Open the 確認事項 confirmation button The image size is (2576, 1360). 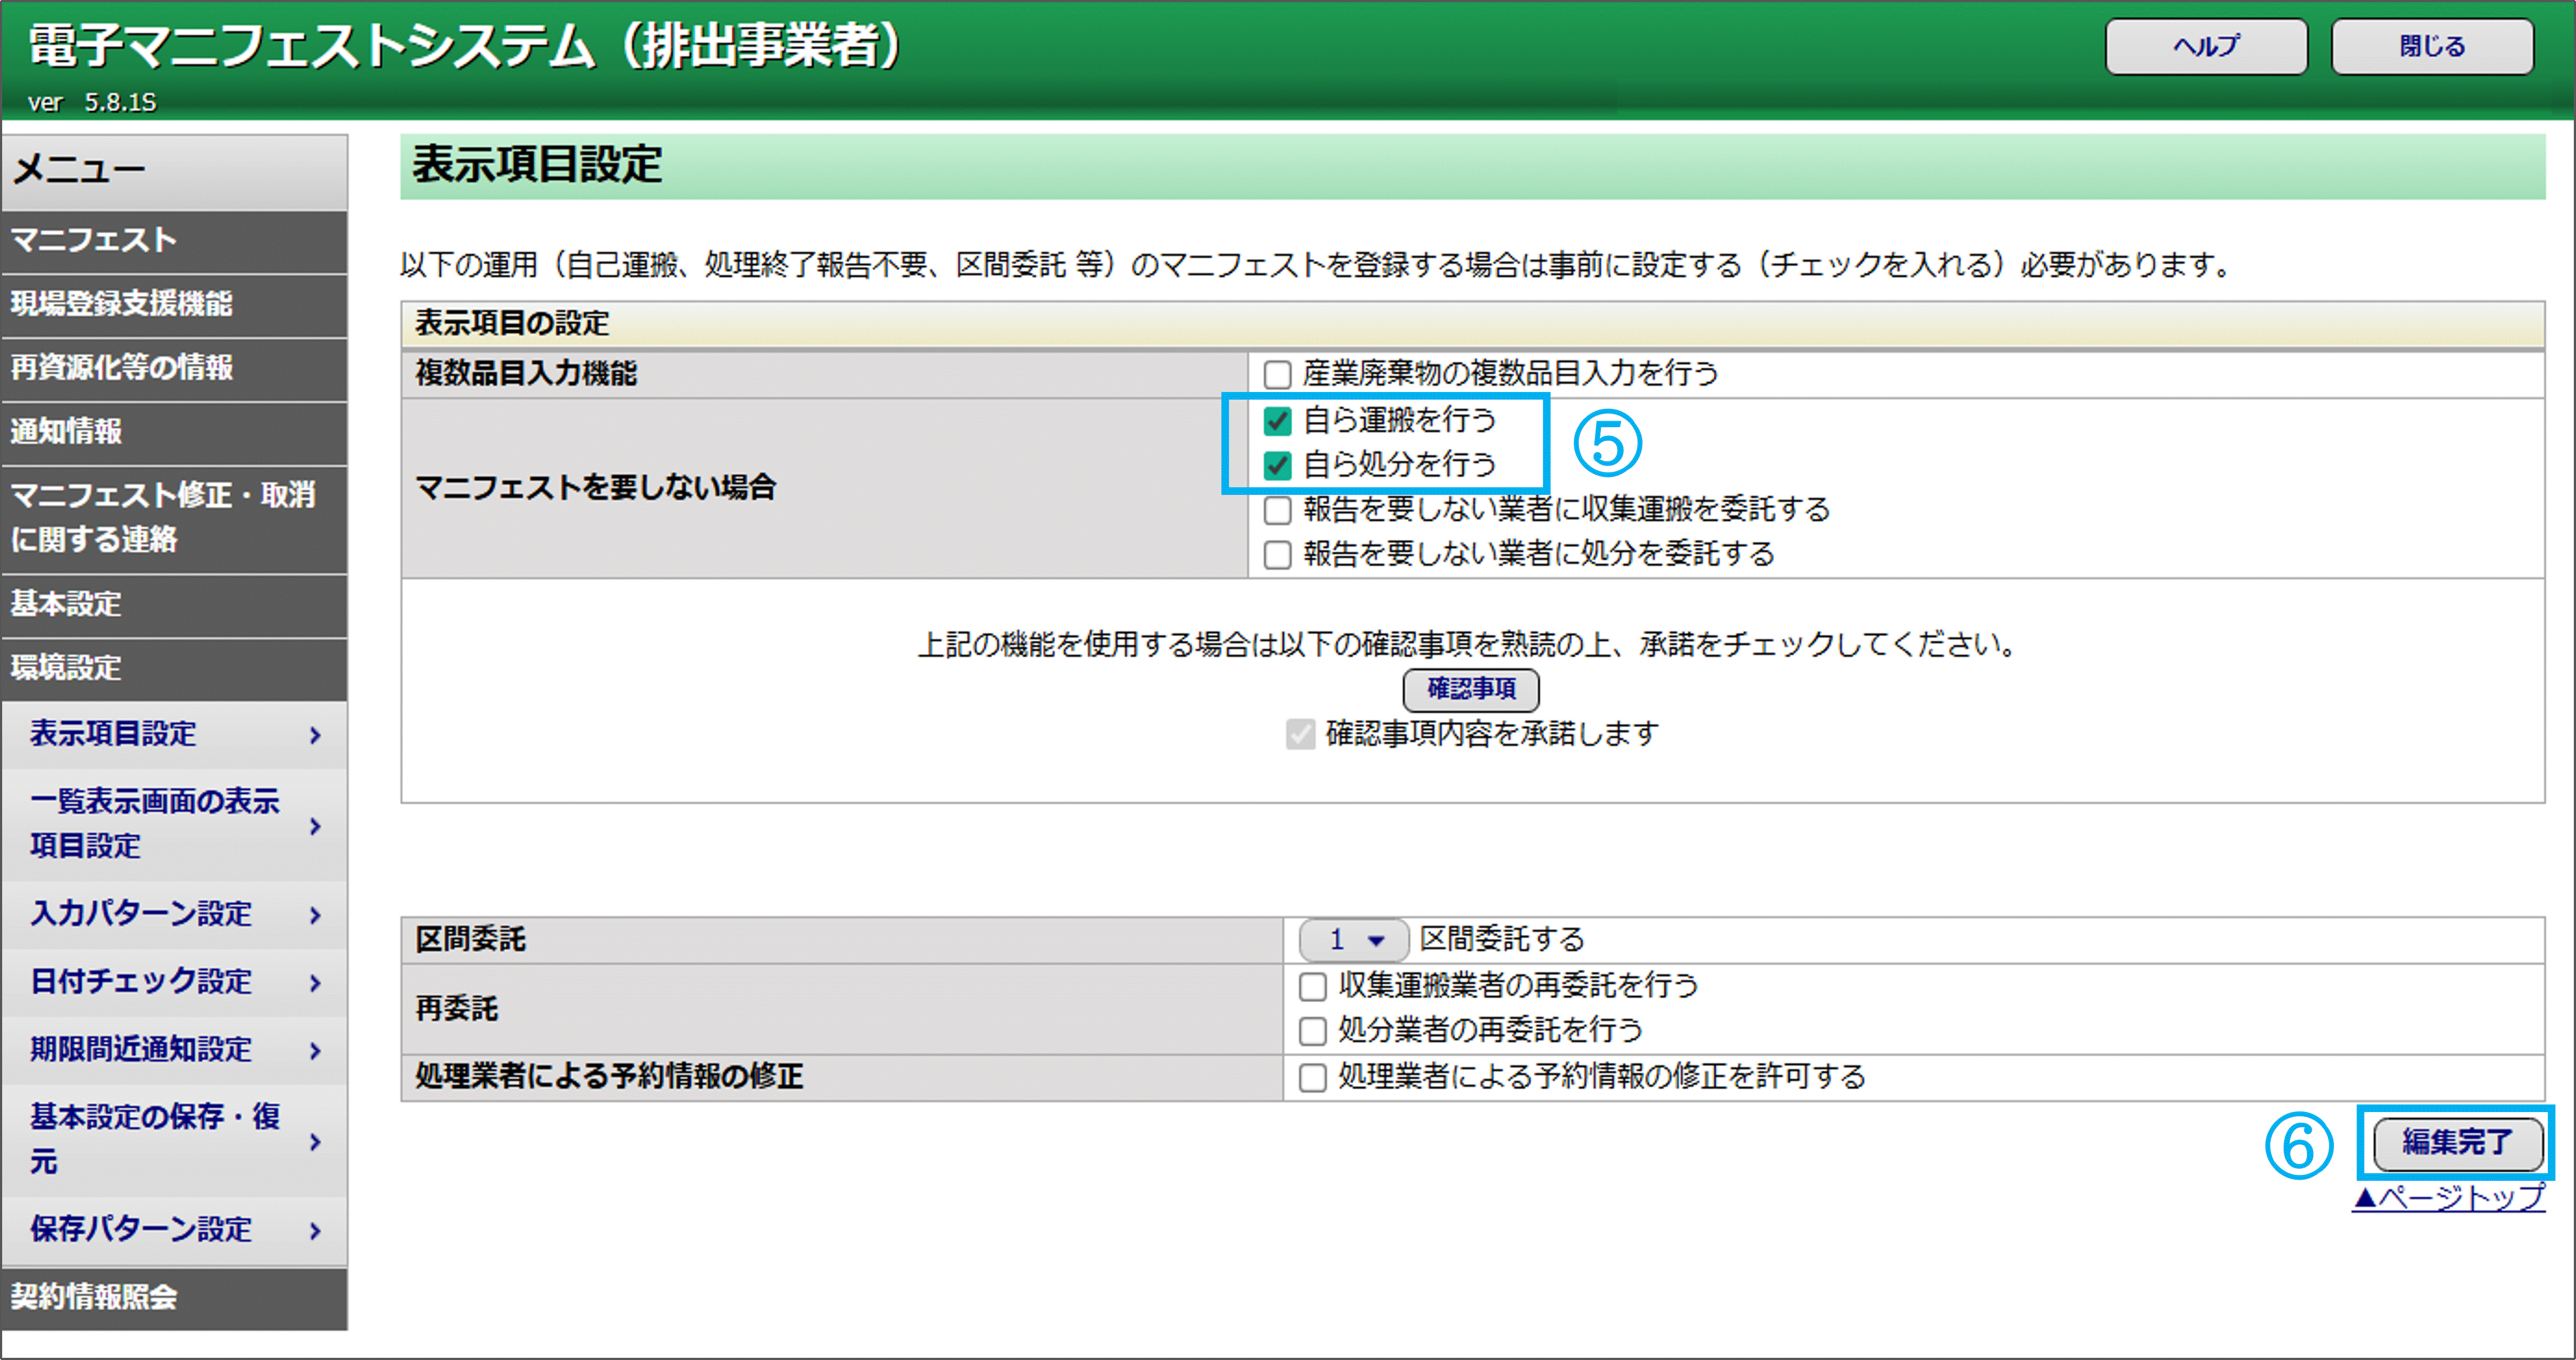pyautogui.click(x=1470, y=689)
